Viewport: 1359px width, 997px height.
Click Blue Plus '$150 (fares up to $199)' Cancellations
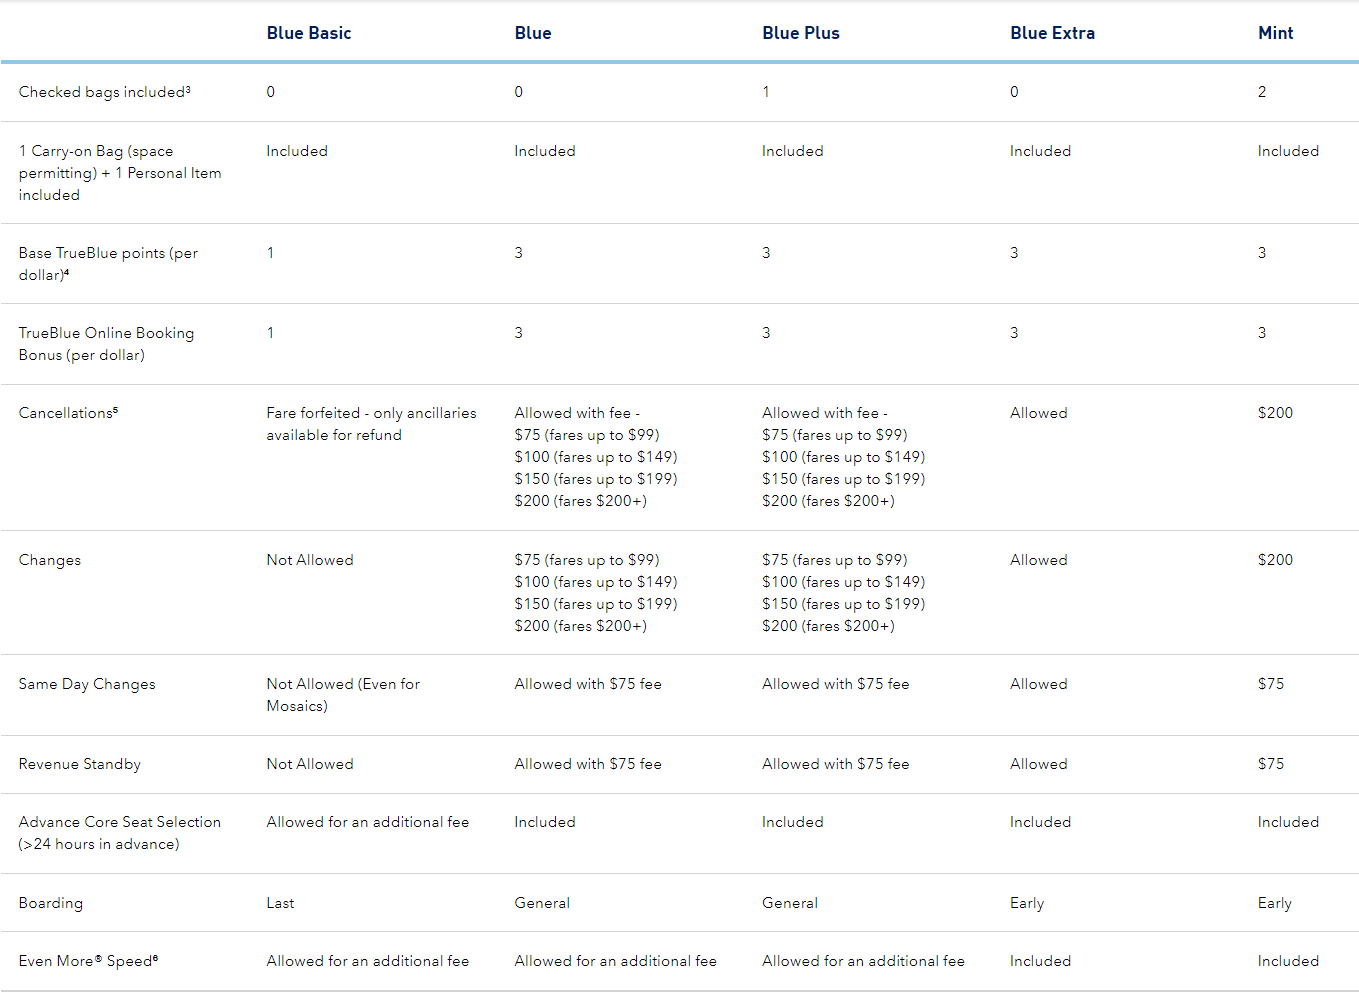[844, 479]
